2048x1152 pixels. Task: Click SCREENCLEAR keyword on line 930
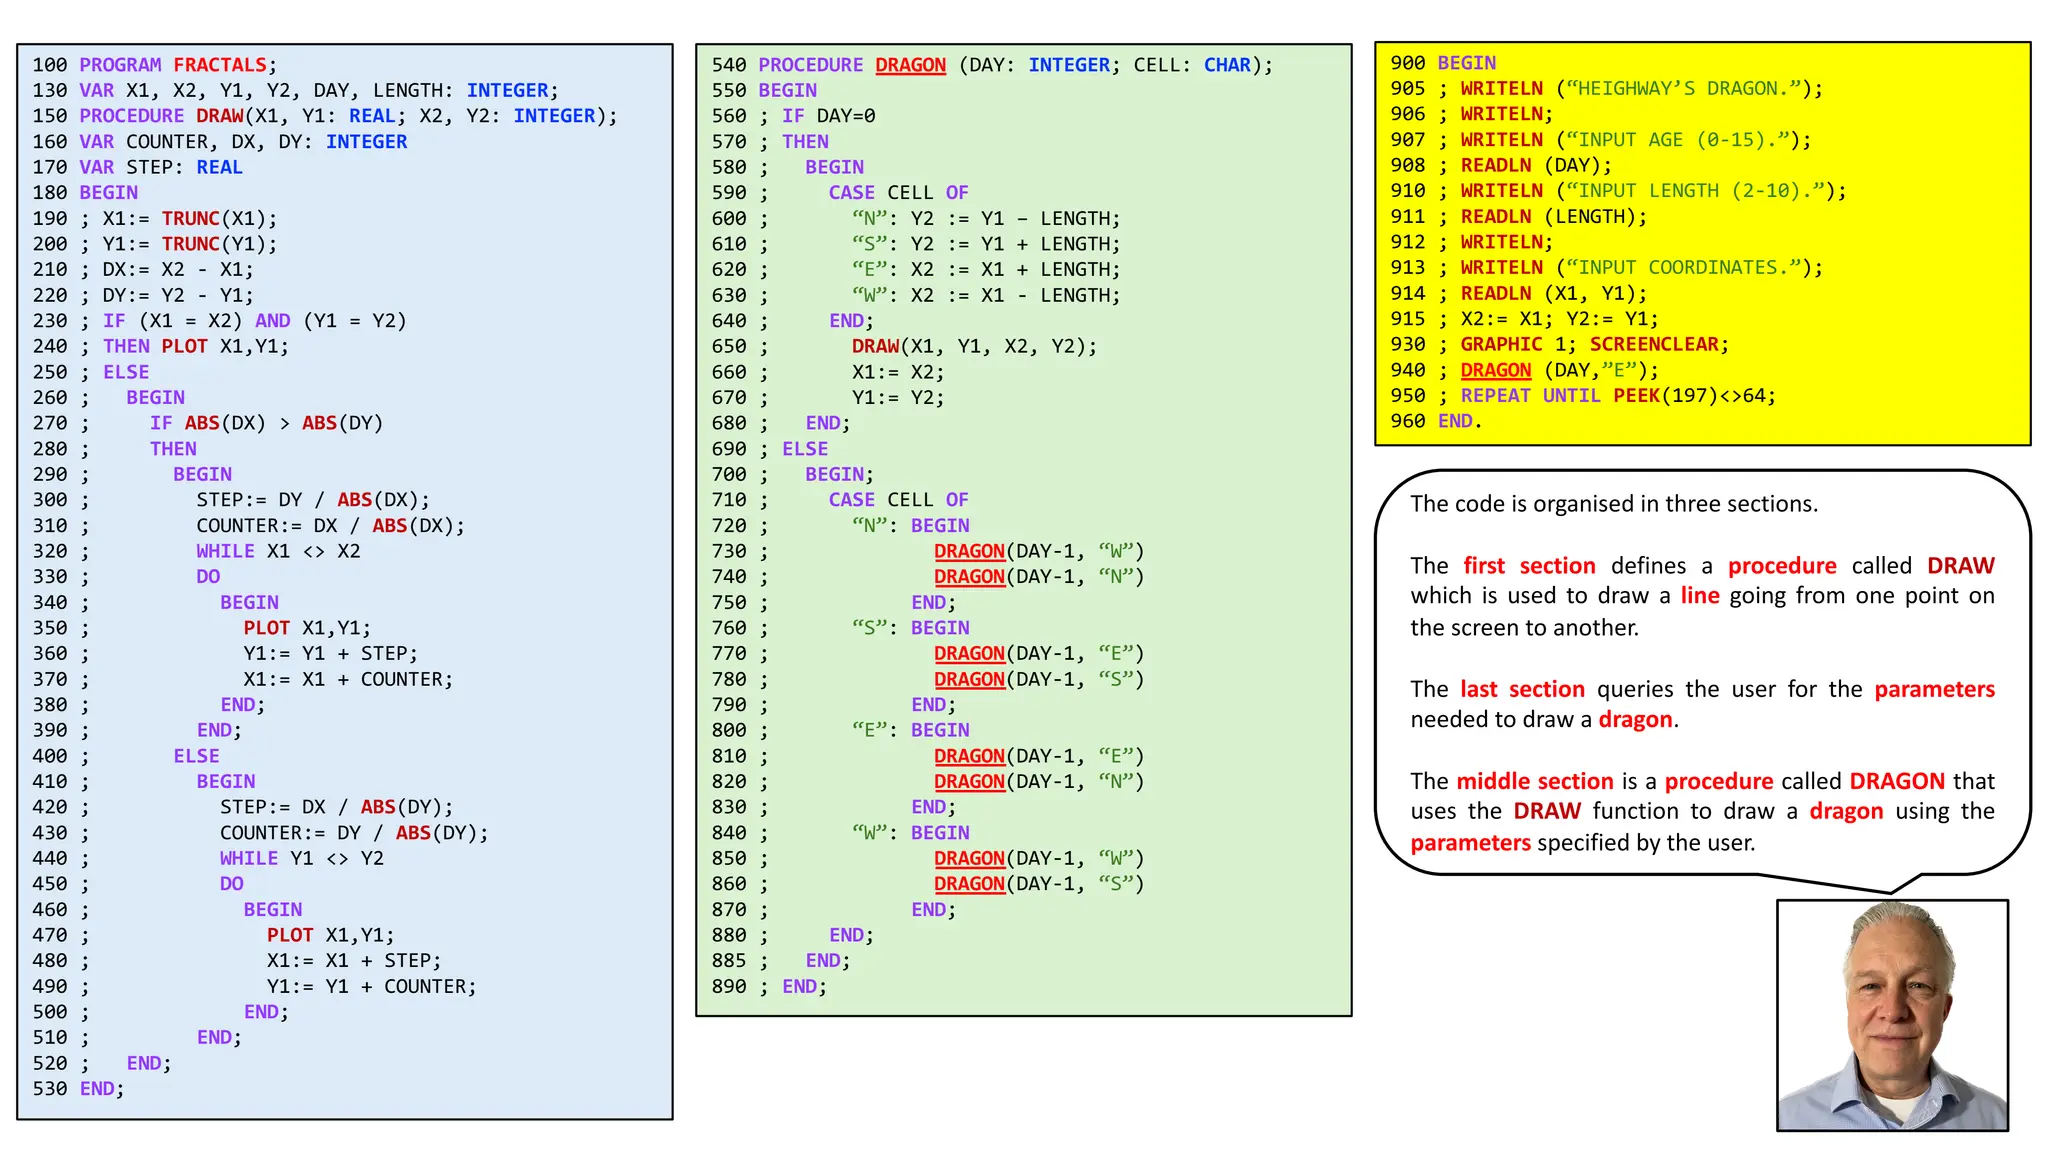(1654, 344)
